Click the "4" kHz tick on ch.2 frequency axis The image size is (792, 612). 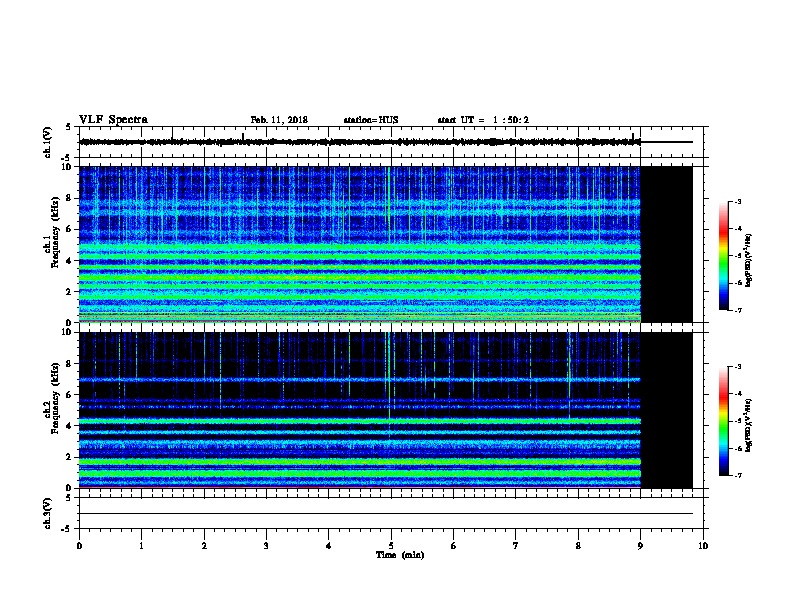click(70, 426)
